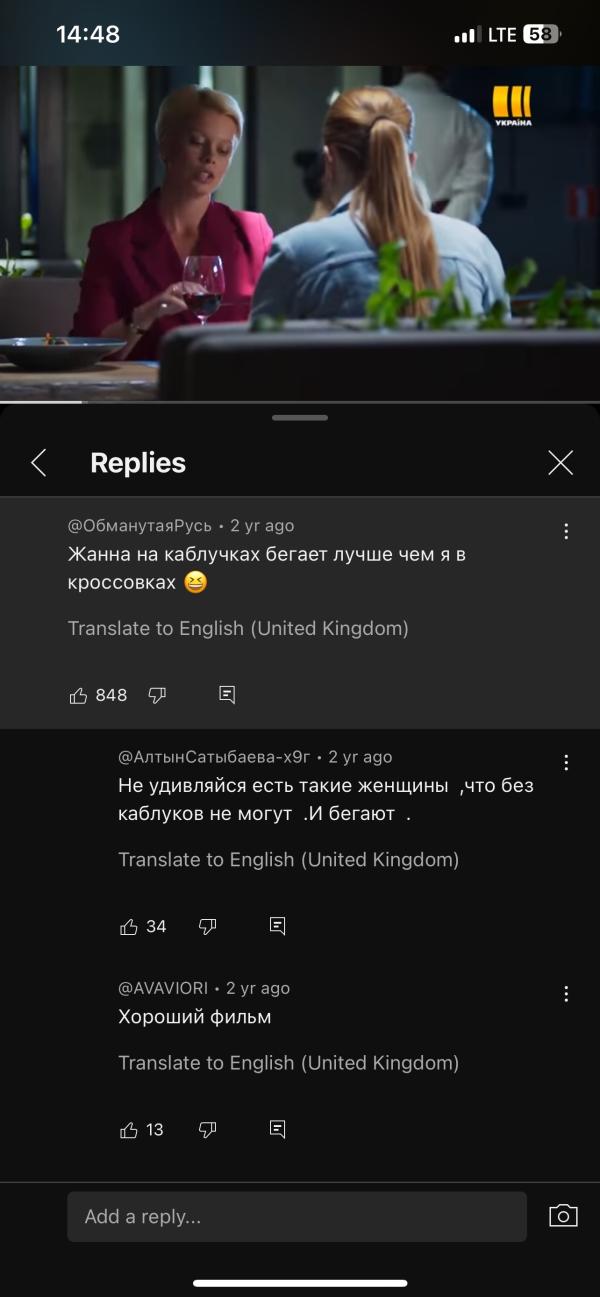Dislike the ОбманутаяРусь comment
600x1297 pixels.
point(157,695)
